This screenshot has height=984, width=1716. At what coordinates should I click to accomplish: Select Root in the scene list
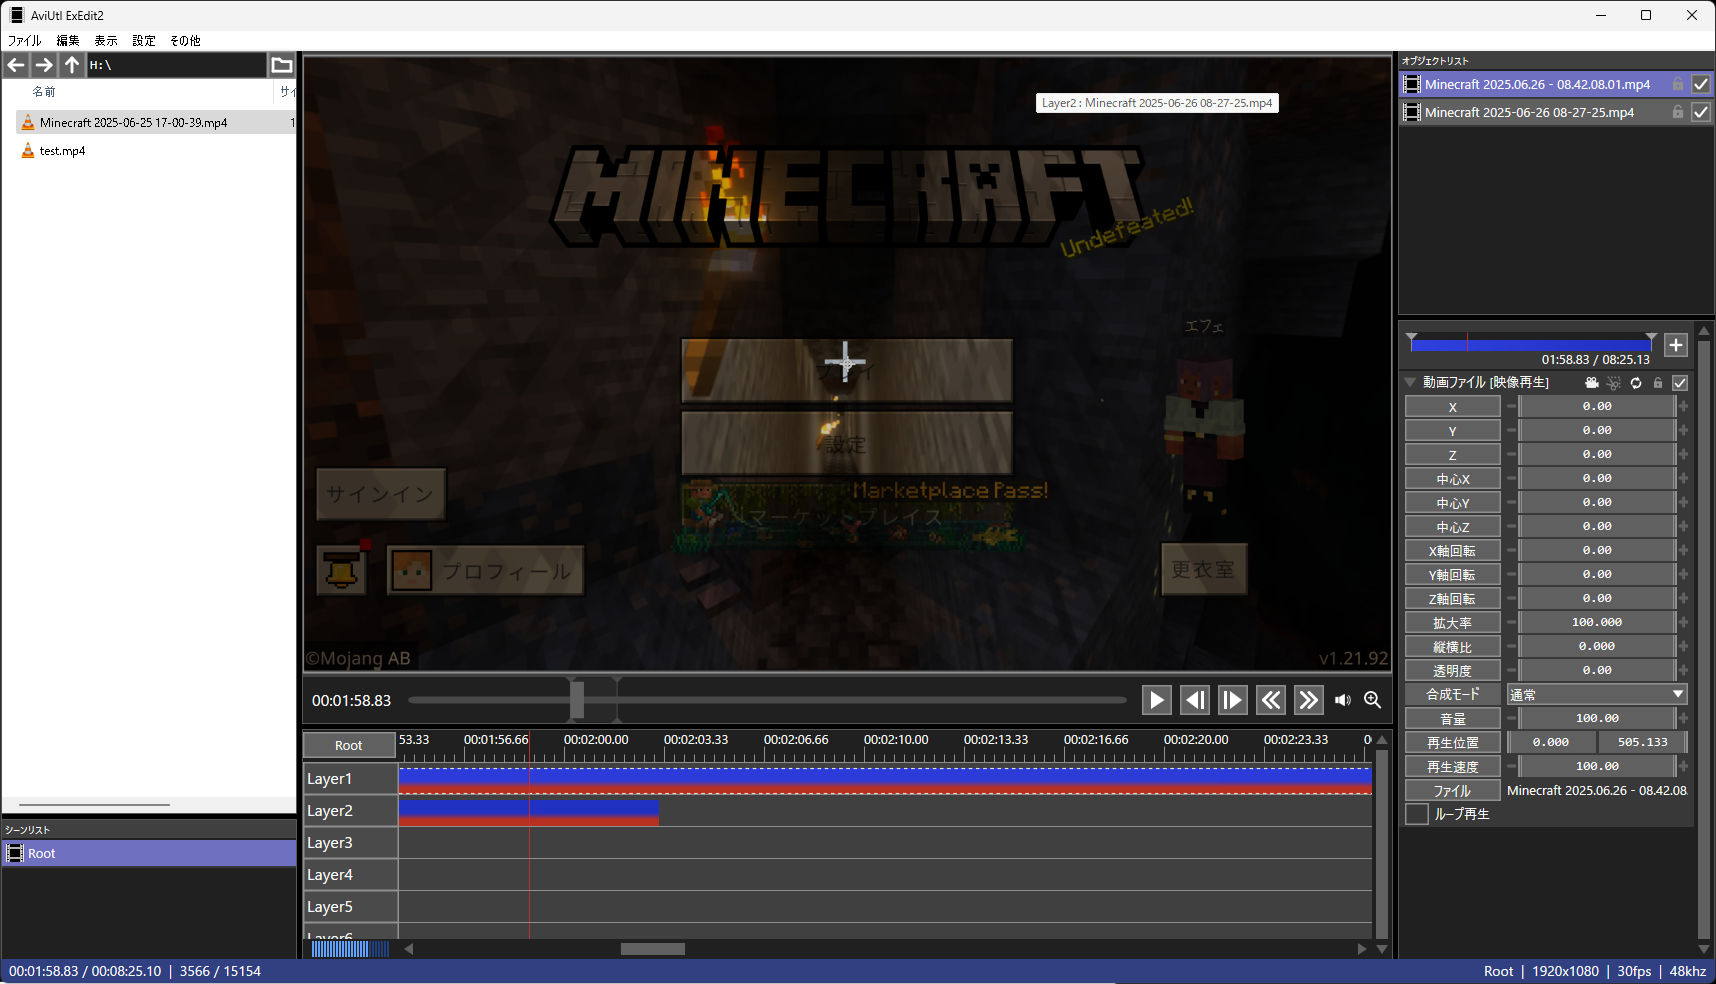150,853
